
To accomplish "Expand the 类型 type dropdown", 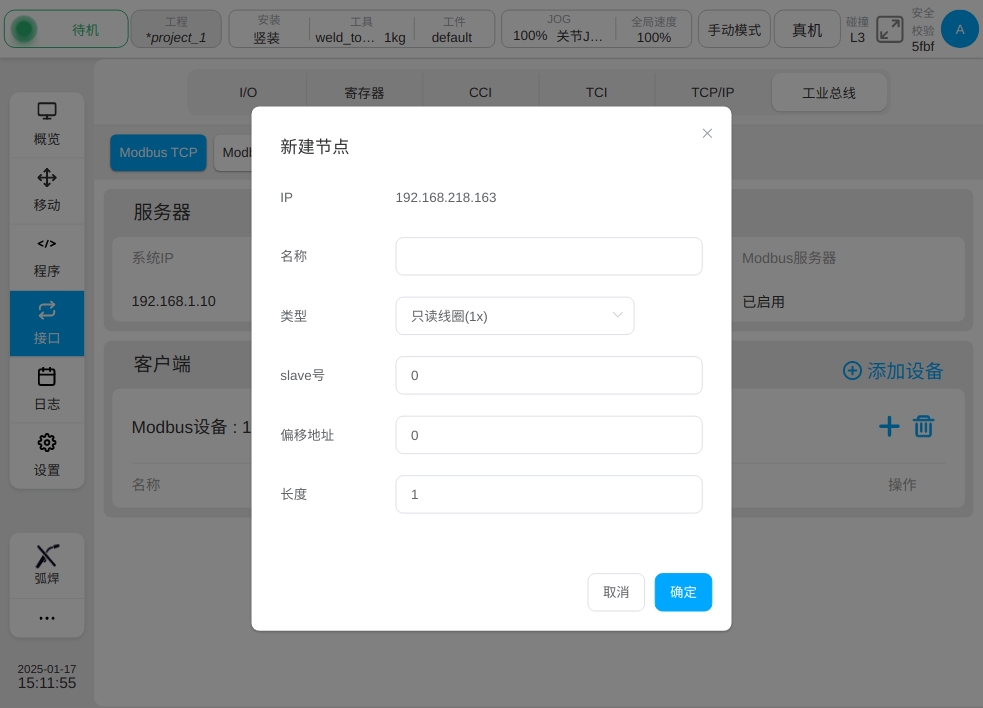I will click(514, 316).
